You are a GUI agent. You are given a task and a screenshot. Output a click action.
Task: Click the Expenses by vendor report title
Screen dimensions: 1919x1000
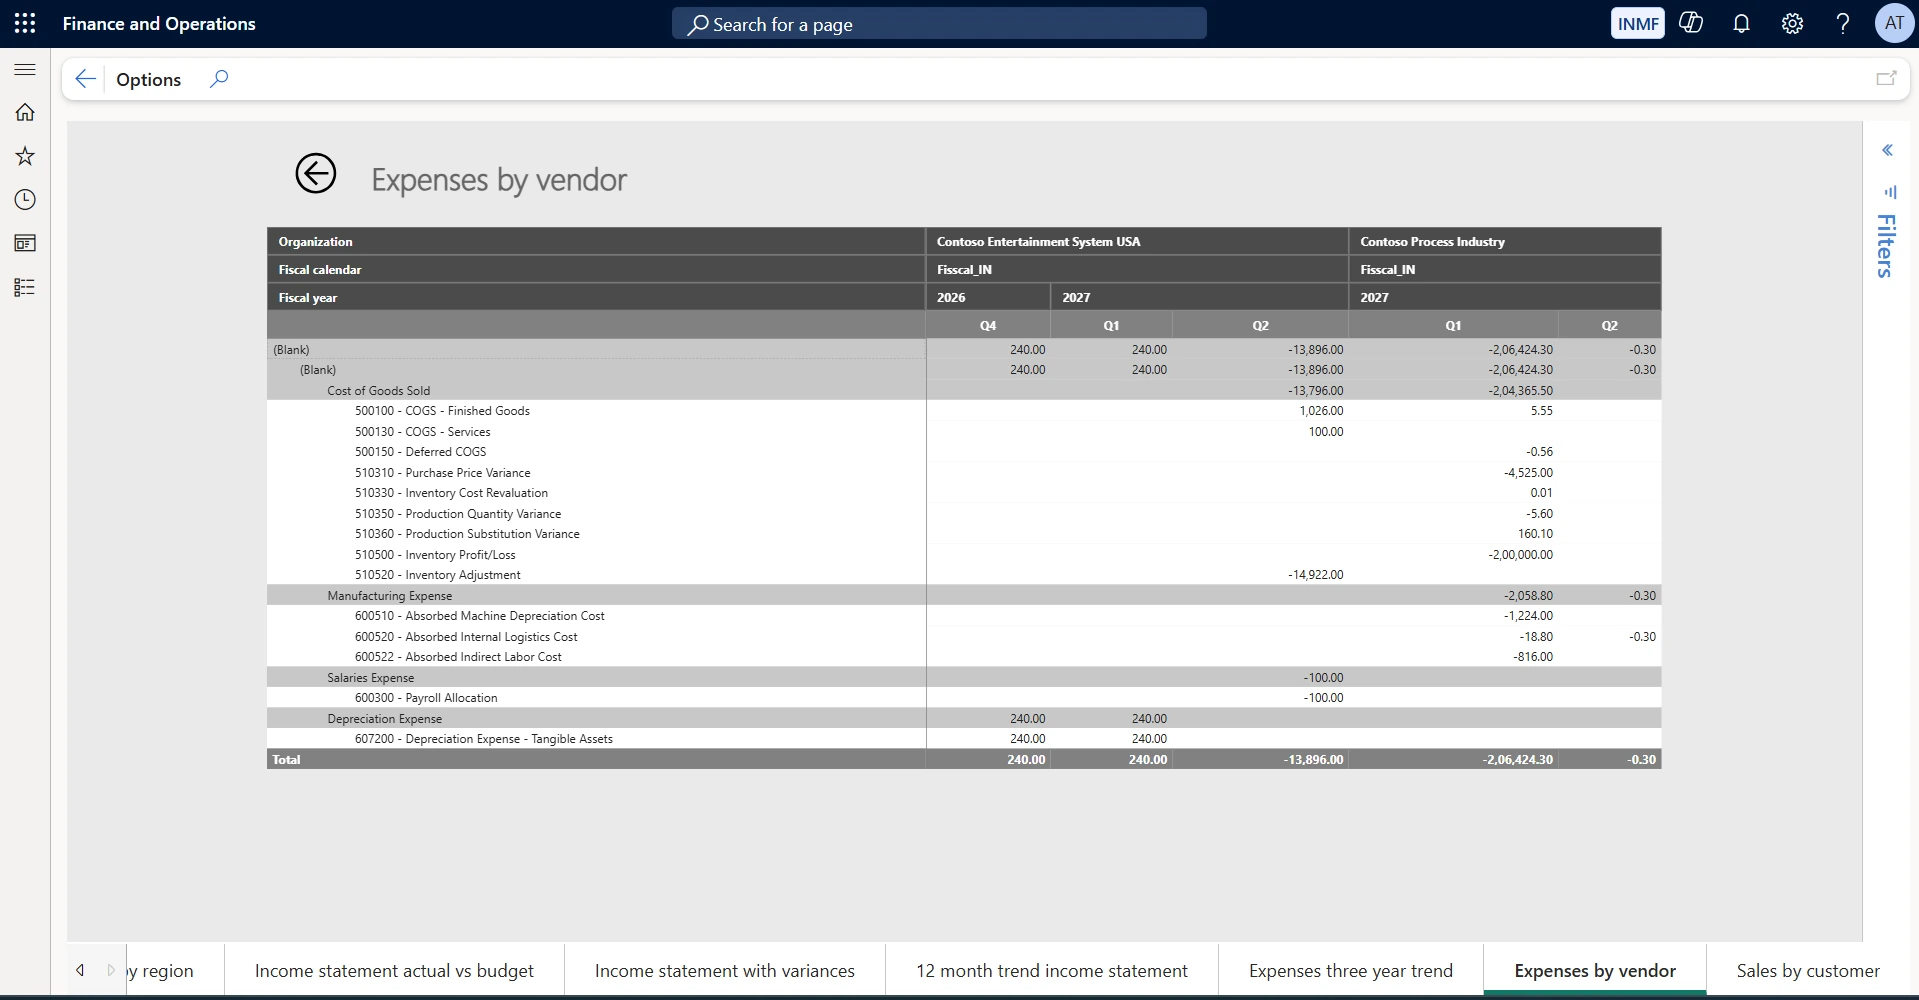click(499, 180)
